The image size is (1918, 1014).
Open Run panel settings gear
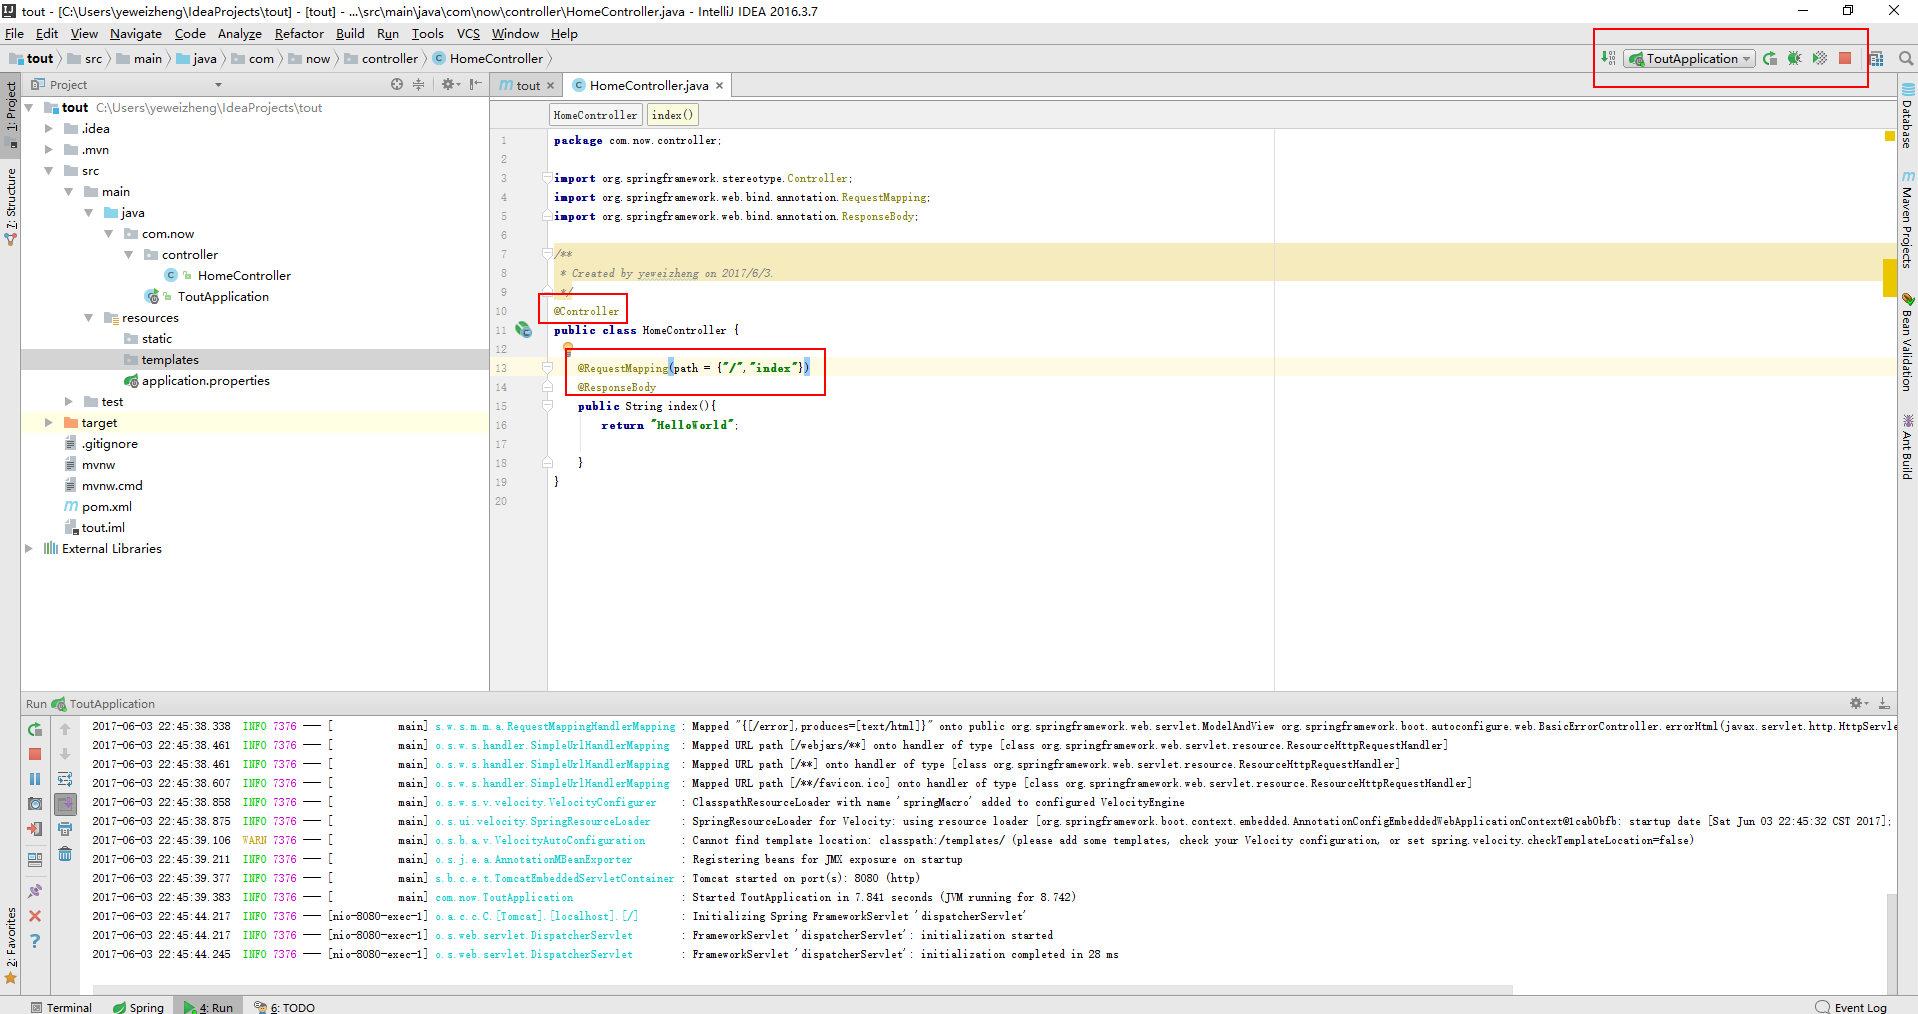tap(1858, 703)
